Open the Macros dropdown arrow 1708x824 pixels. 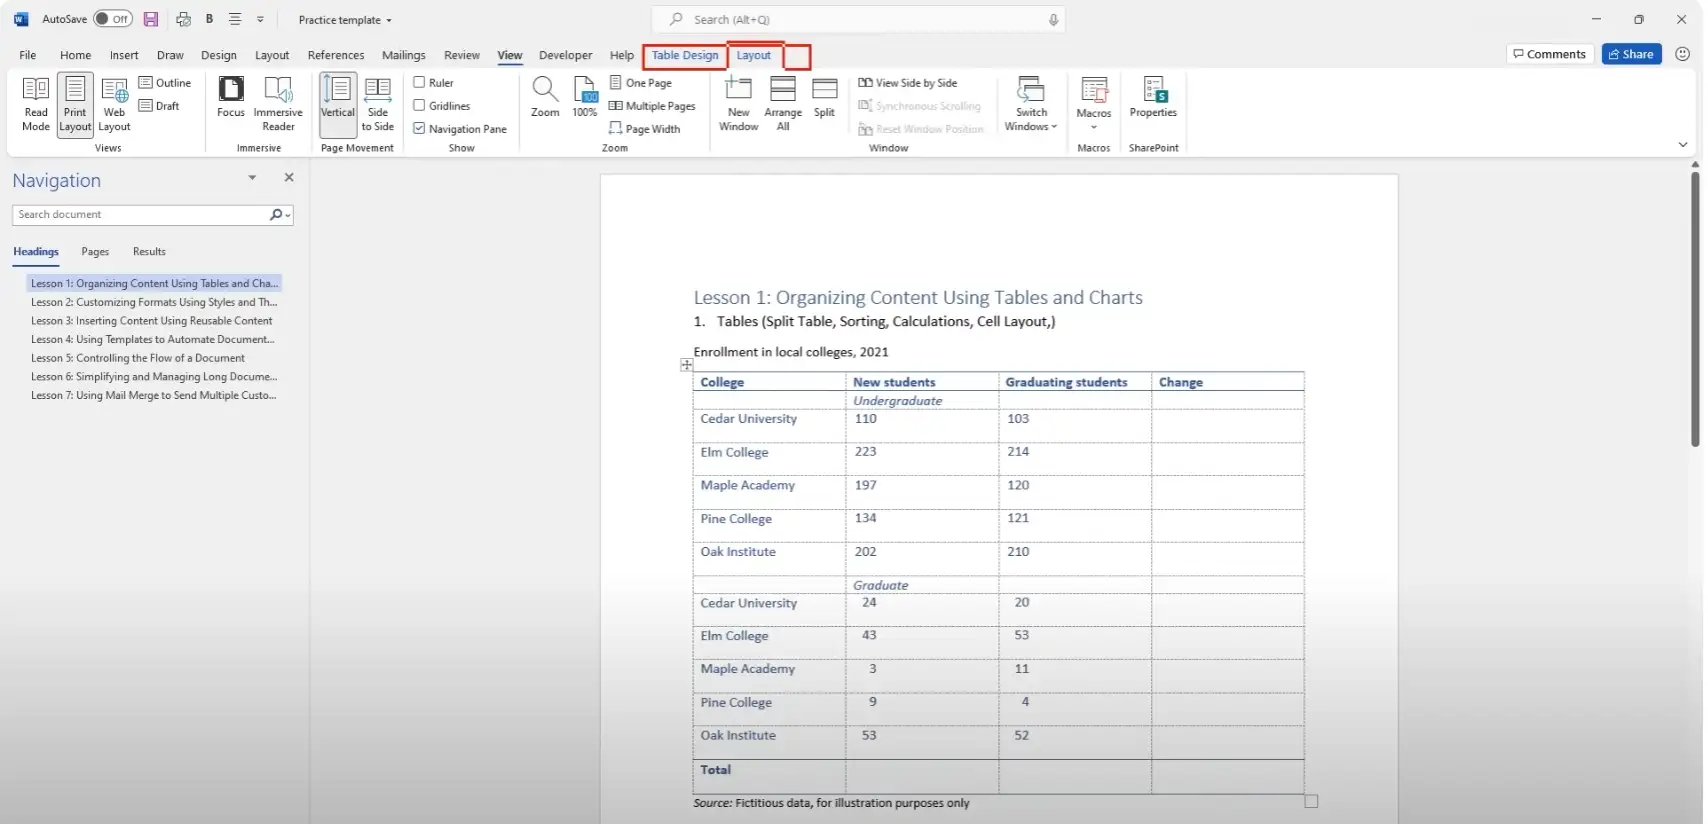[1094, 127]
